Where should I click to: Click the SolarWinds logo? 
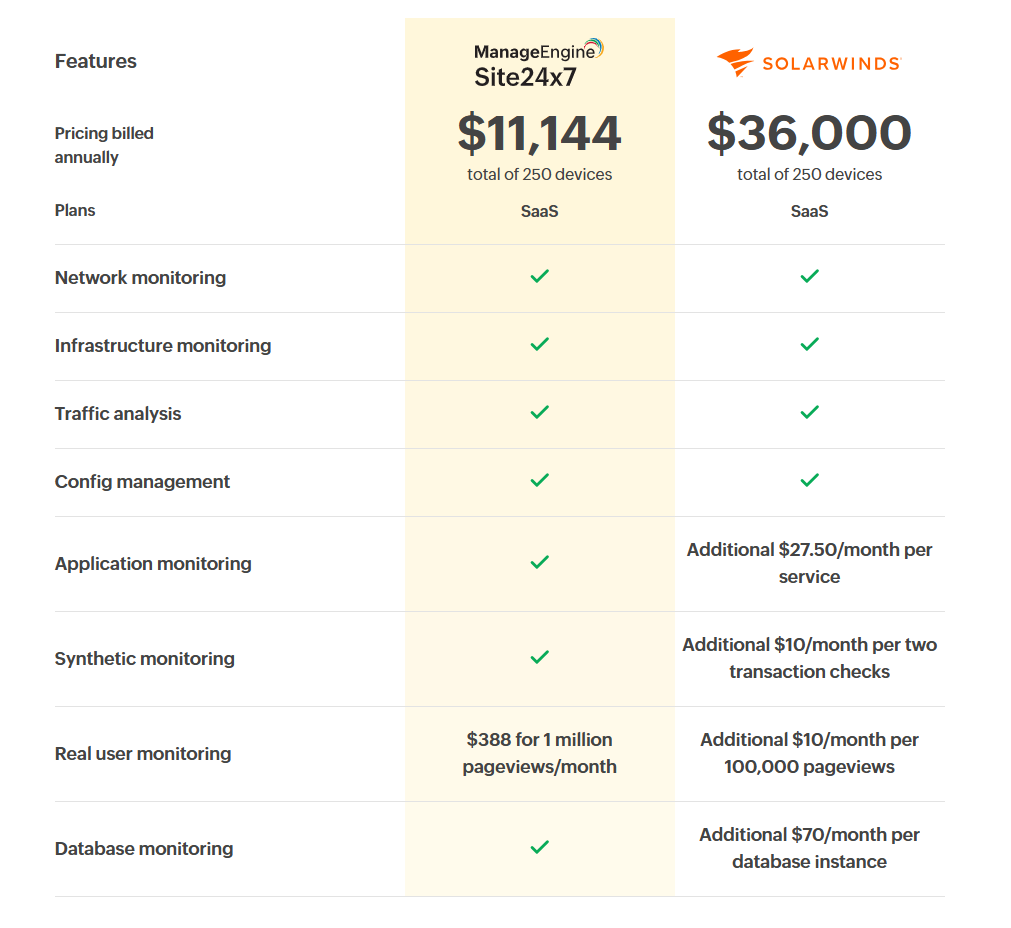pyautogui.click(x=809, y=63)
